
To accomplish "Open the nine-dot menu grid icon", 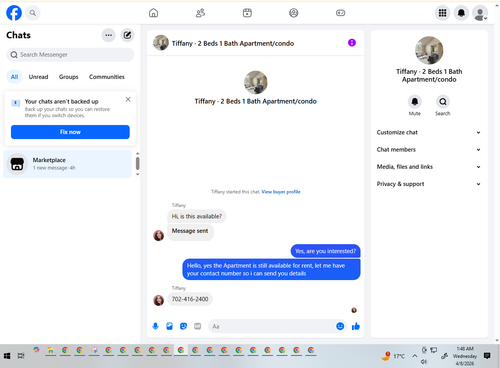I will pos(442,13).
